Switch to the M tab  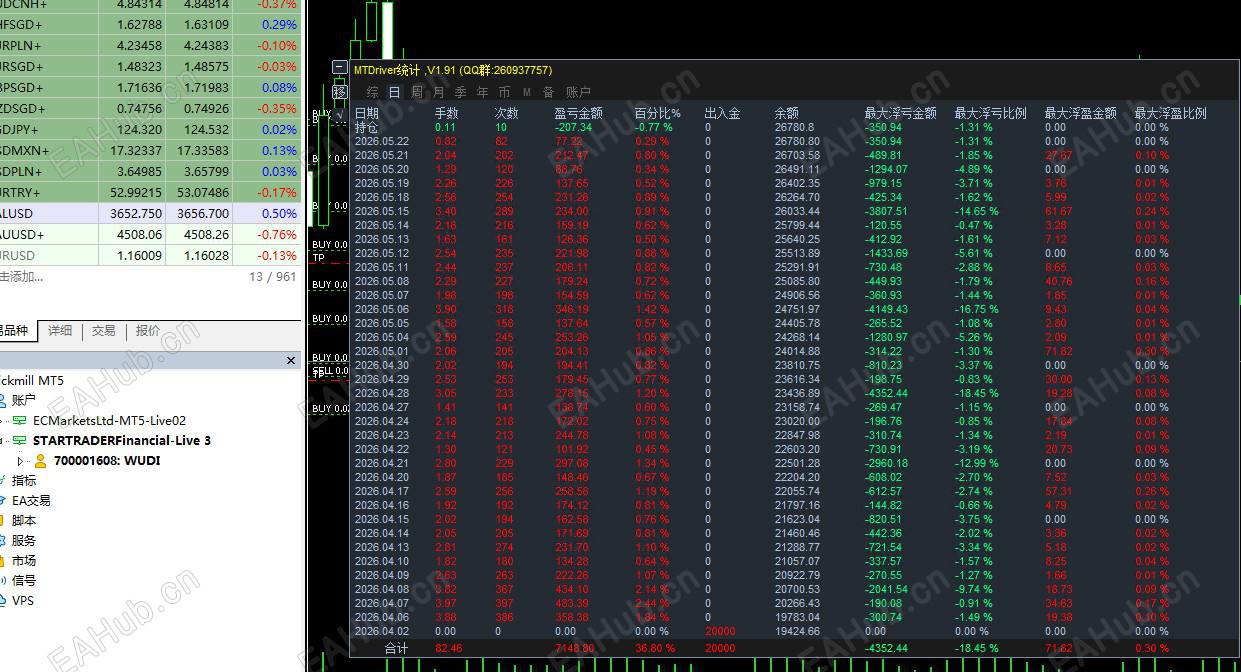[527, 92]
